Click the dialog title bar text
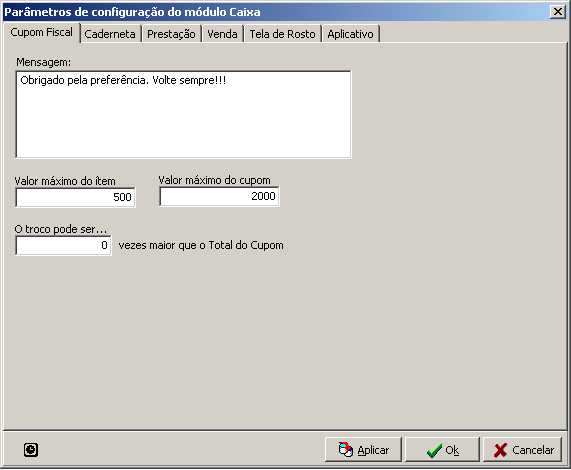The width and height of the screenshot is (571, 470). [132, 12]
